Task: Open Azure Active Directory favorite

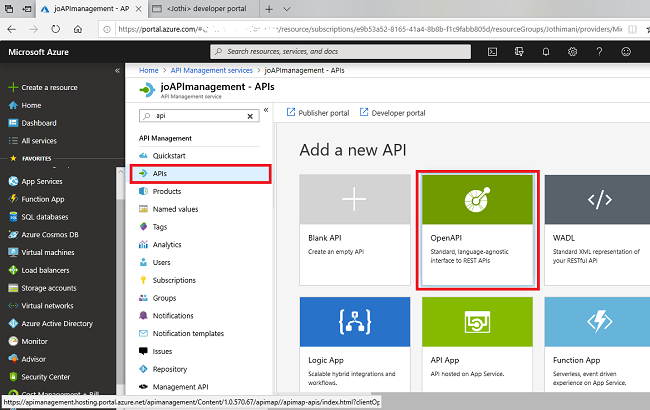Action: point(57,324)
